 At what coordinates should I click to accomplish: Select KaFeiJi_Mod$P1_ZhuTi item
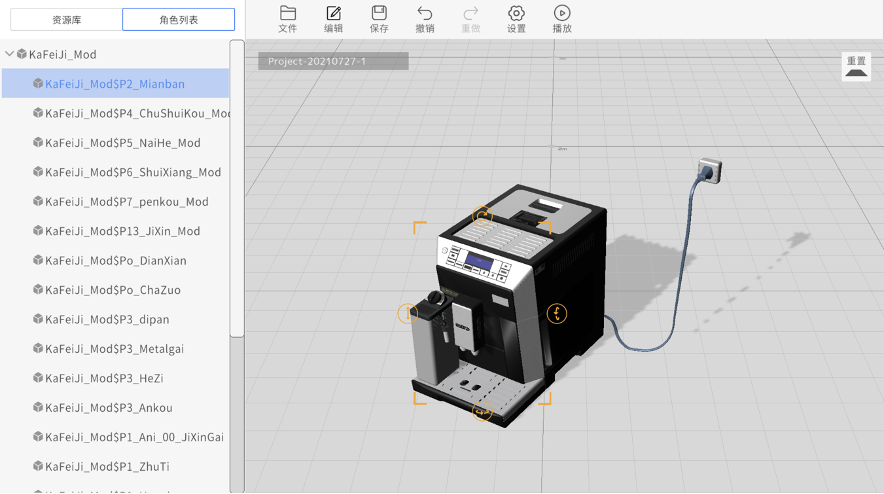(x=115, y=466)
